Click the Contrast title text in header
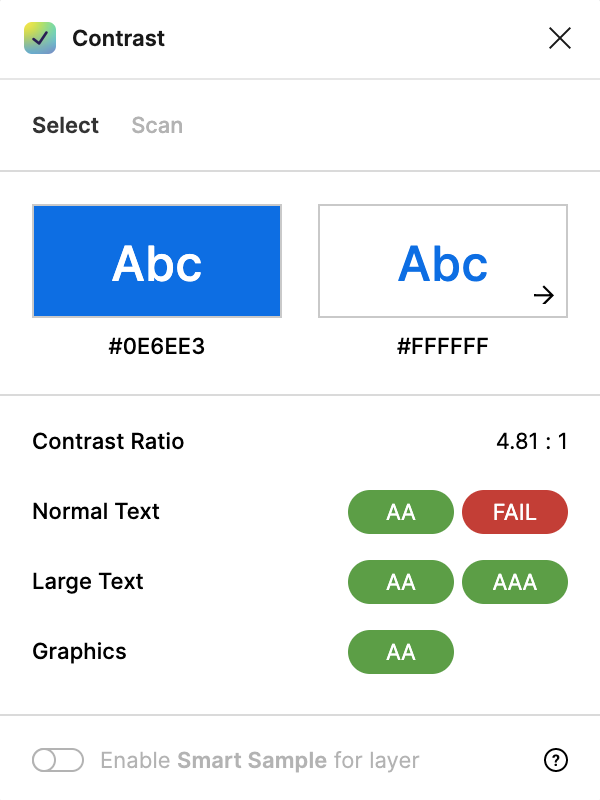The image size is (600, 800). pyautogui.click(x=118, y=39)
